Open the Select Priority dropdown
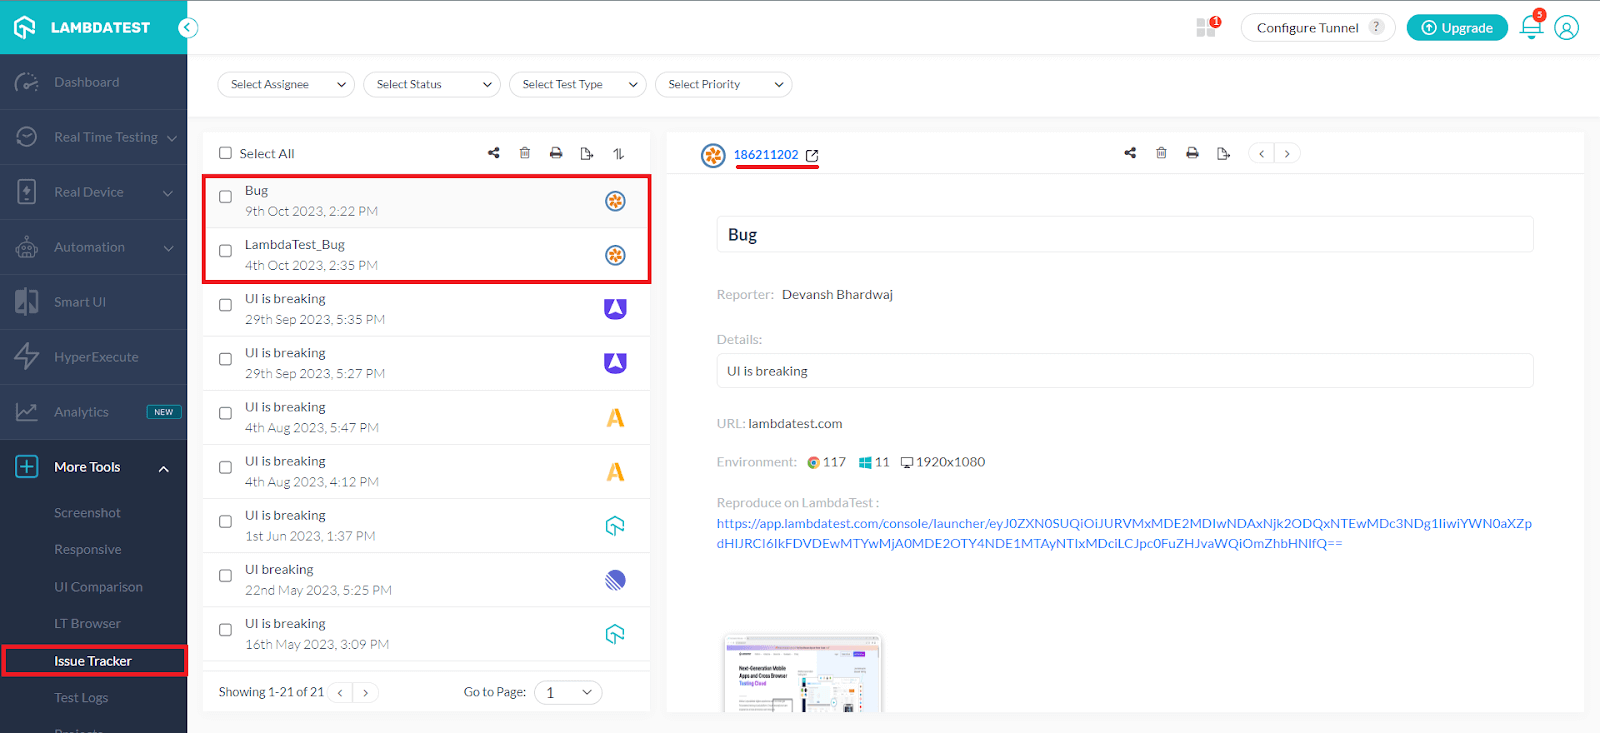 724,84
